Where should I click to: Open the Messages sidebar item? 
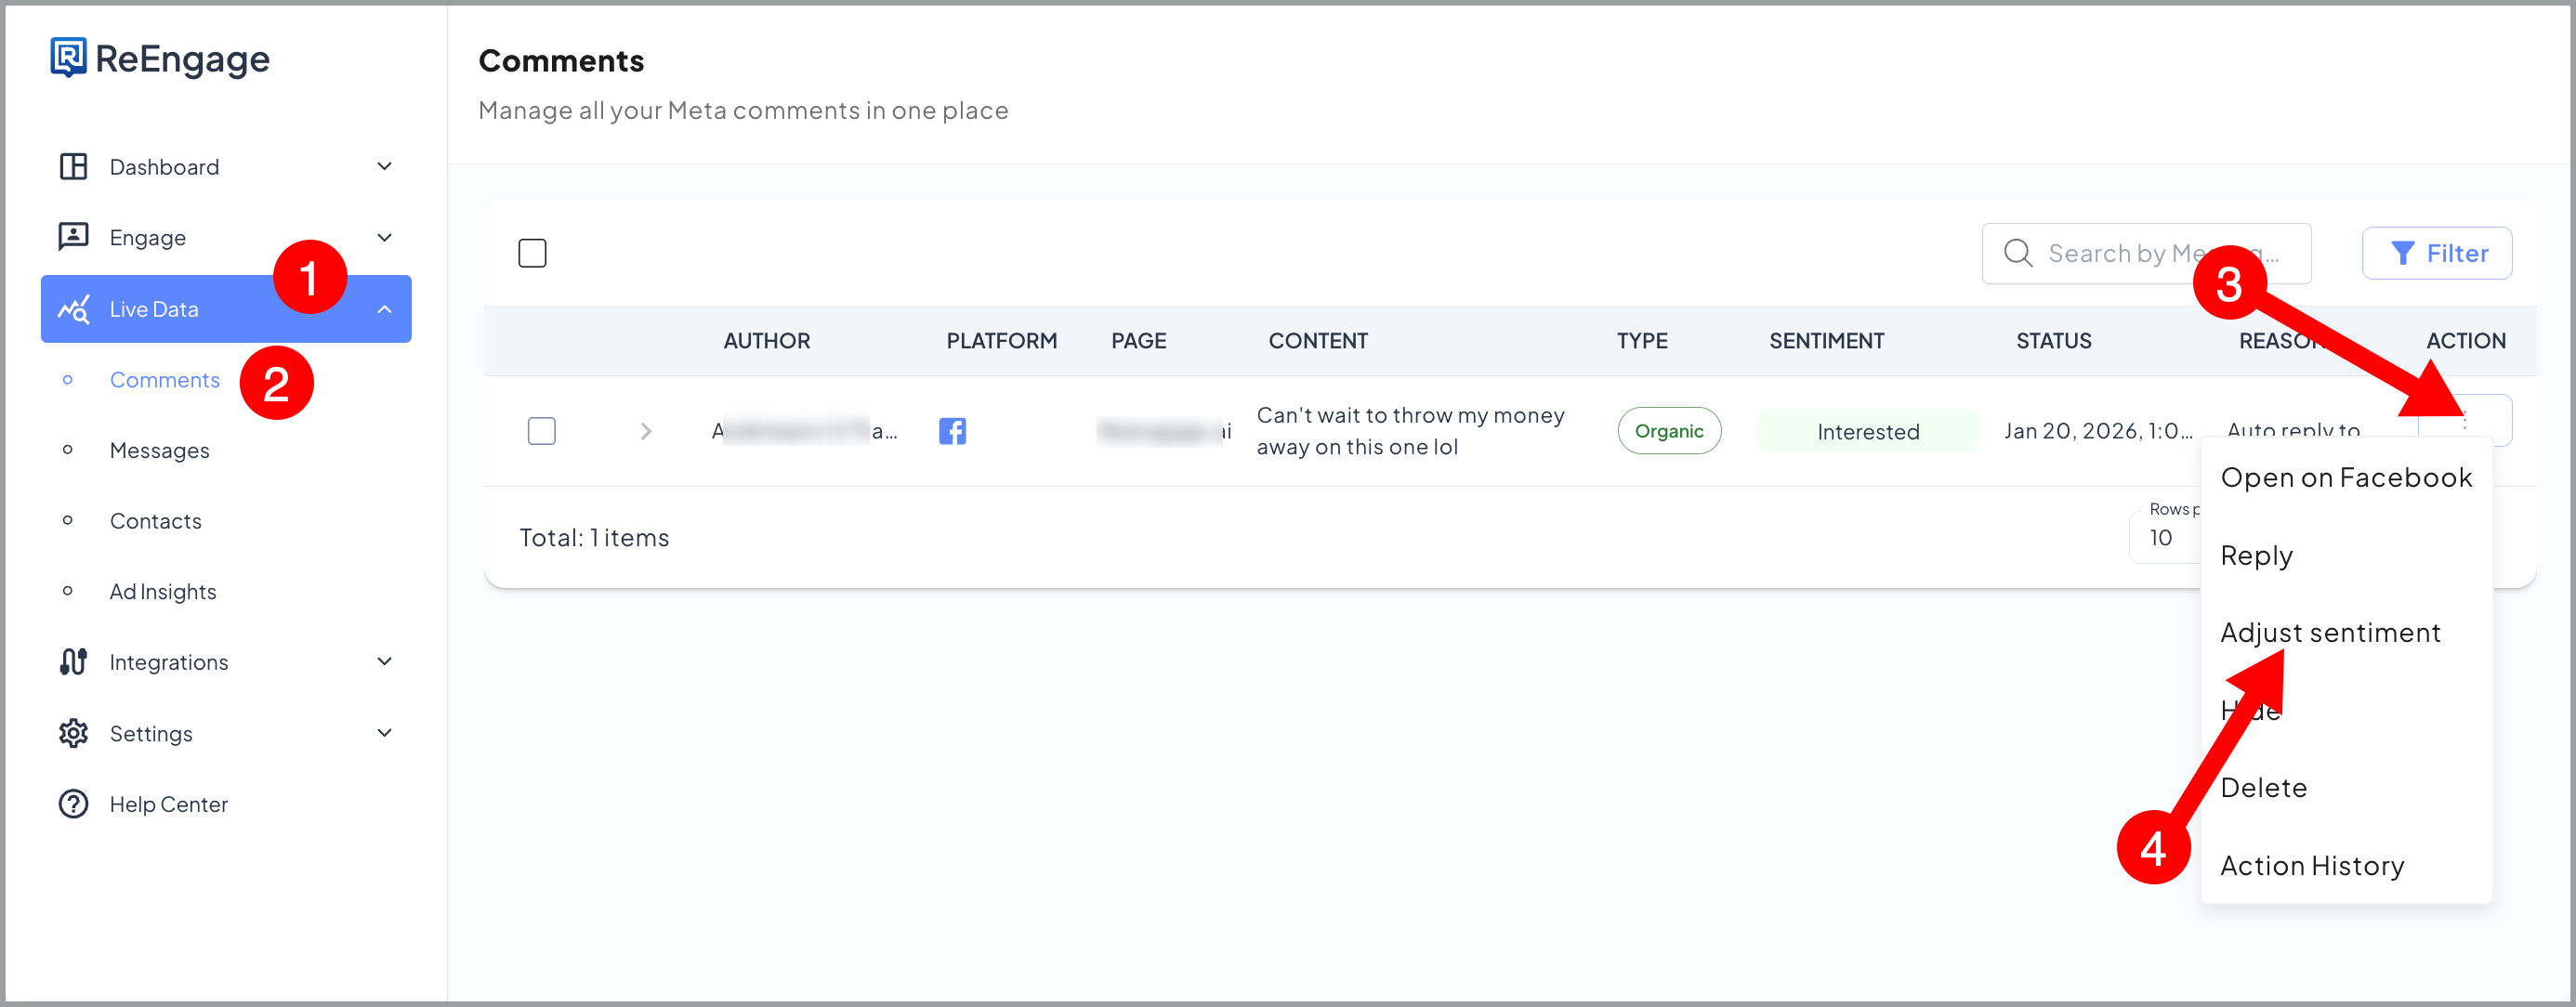coord(160,451)
